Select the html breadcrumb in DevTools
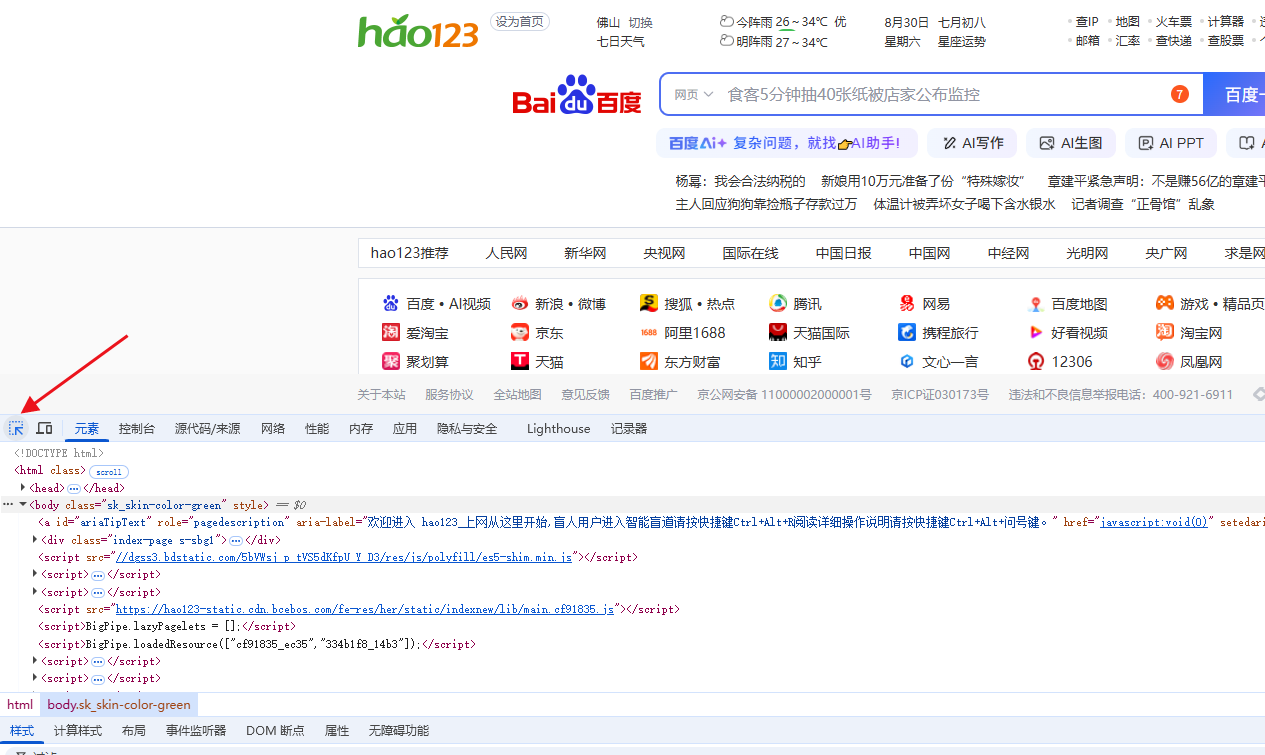 20,705
